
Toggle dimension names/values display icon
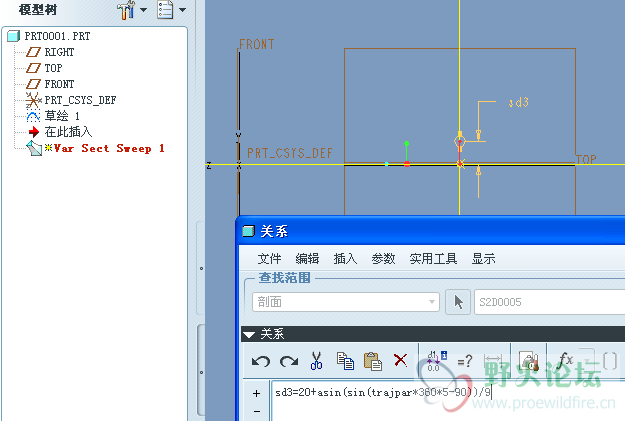pyautogui.click(x=436, y=361)
